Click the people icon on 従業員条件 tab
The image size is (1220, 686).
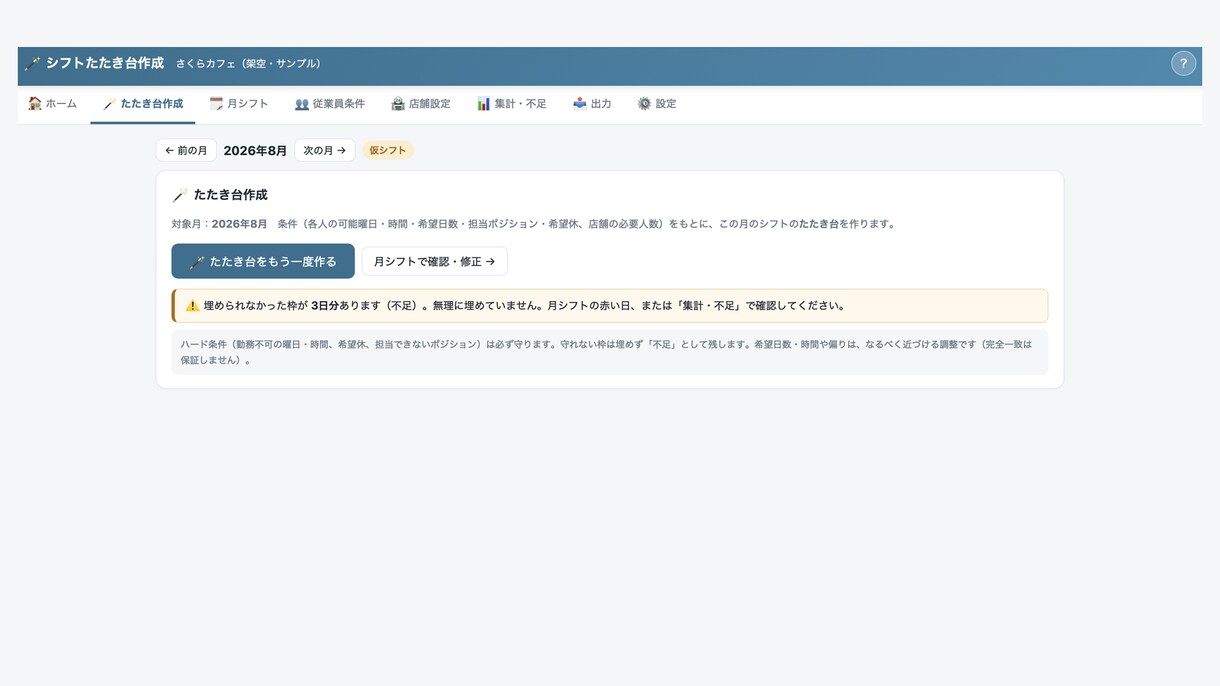pos(301,104)
